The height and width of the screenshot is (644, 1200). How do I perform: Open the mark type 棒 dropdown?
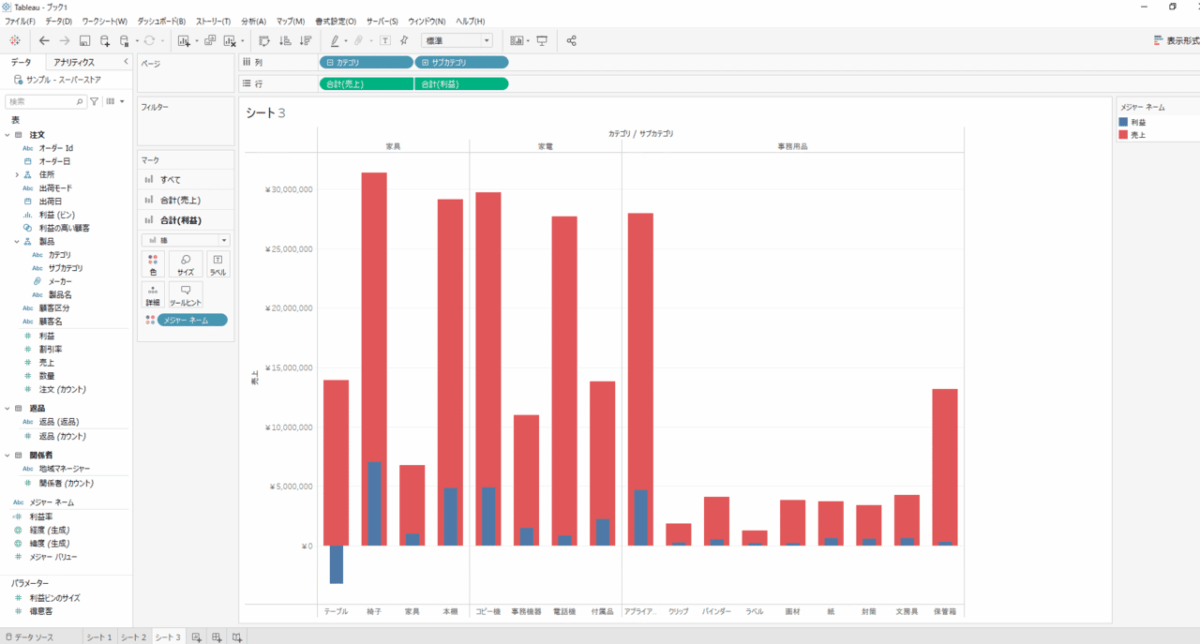tap(186, 240)
